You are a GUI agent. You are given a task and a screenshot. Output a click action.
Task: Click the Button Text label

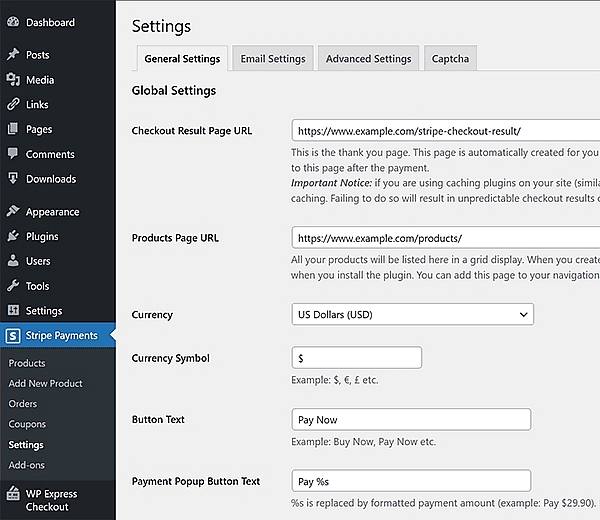pyautogui.click(x=158, y=419)
